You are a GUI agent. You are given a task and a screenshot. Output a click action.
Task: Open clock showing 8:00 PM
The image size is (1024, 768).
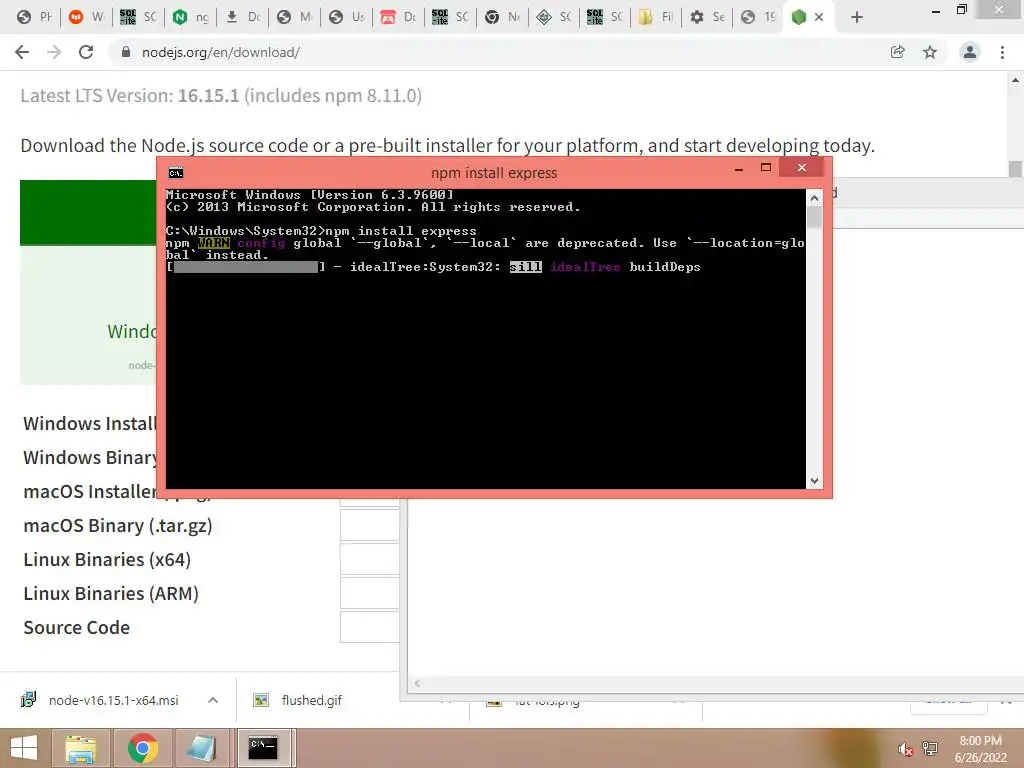[x=980, y=749]
